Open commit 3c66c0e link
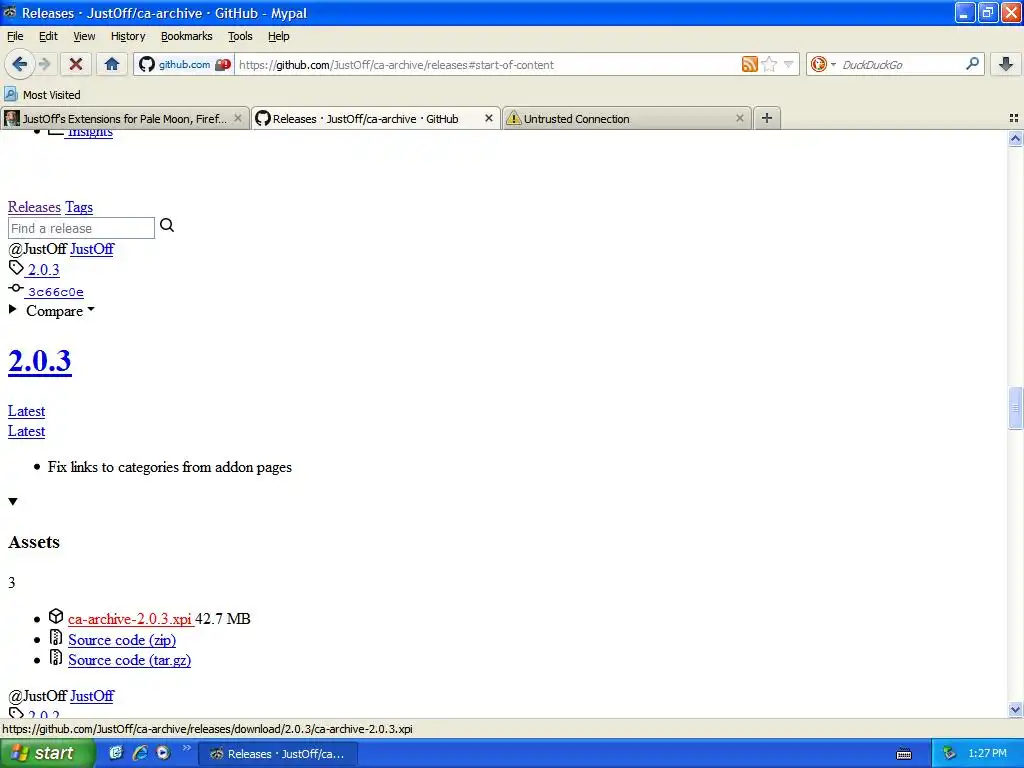 pyautogui.click(x=56, y=292)
